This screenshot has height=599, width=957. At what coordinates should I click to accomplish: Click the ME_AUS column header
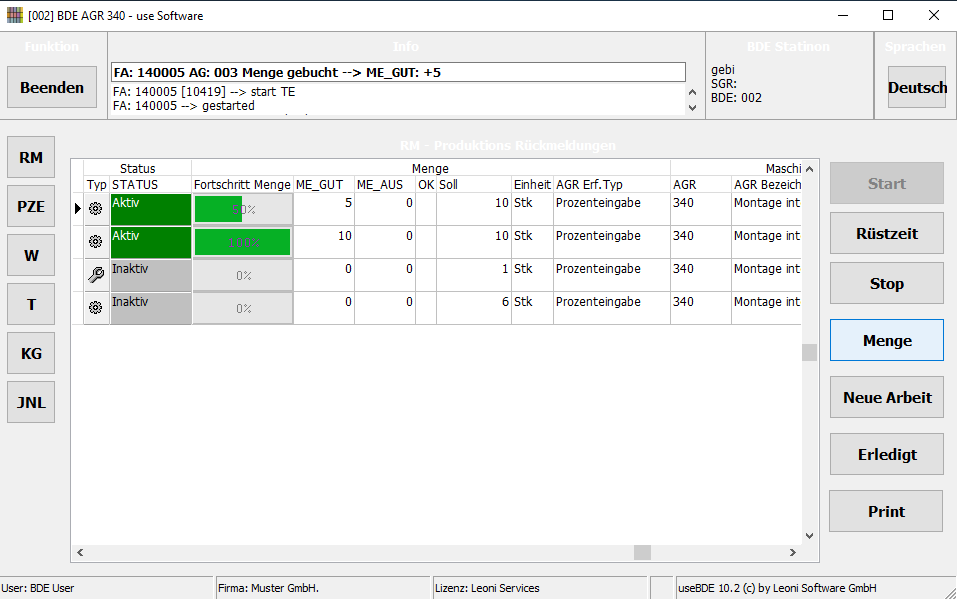(385, 184)
